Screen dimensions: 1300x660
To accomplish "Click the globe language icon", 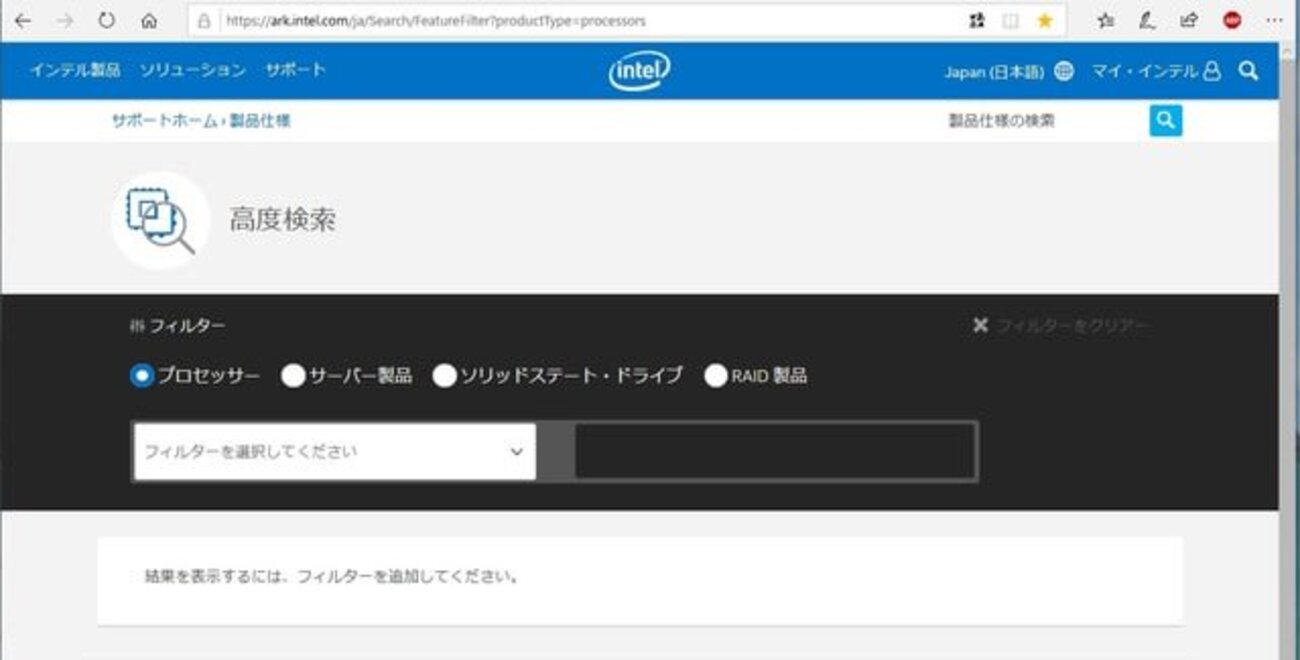I will [x=1064, y=71].
